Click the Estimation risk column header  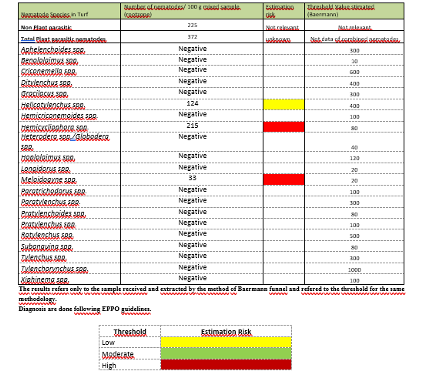pos(280,11)
